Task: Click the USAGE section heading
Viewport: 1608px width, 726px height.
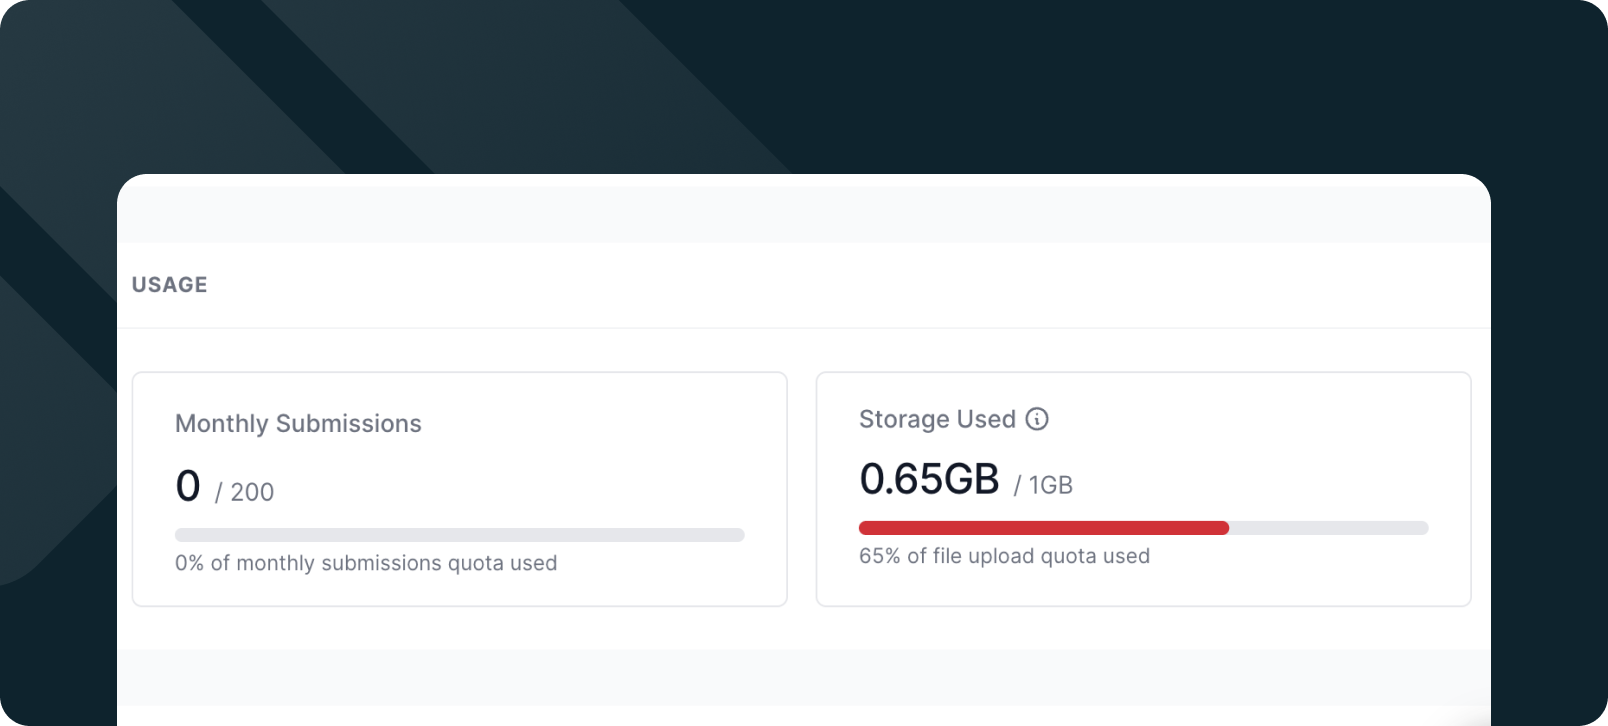Action: click(x=170, y=285)
